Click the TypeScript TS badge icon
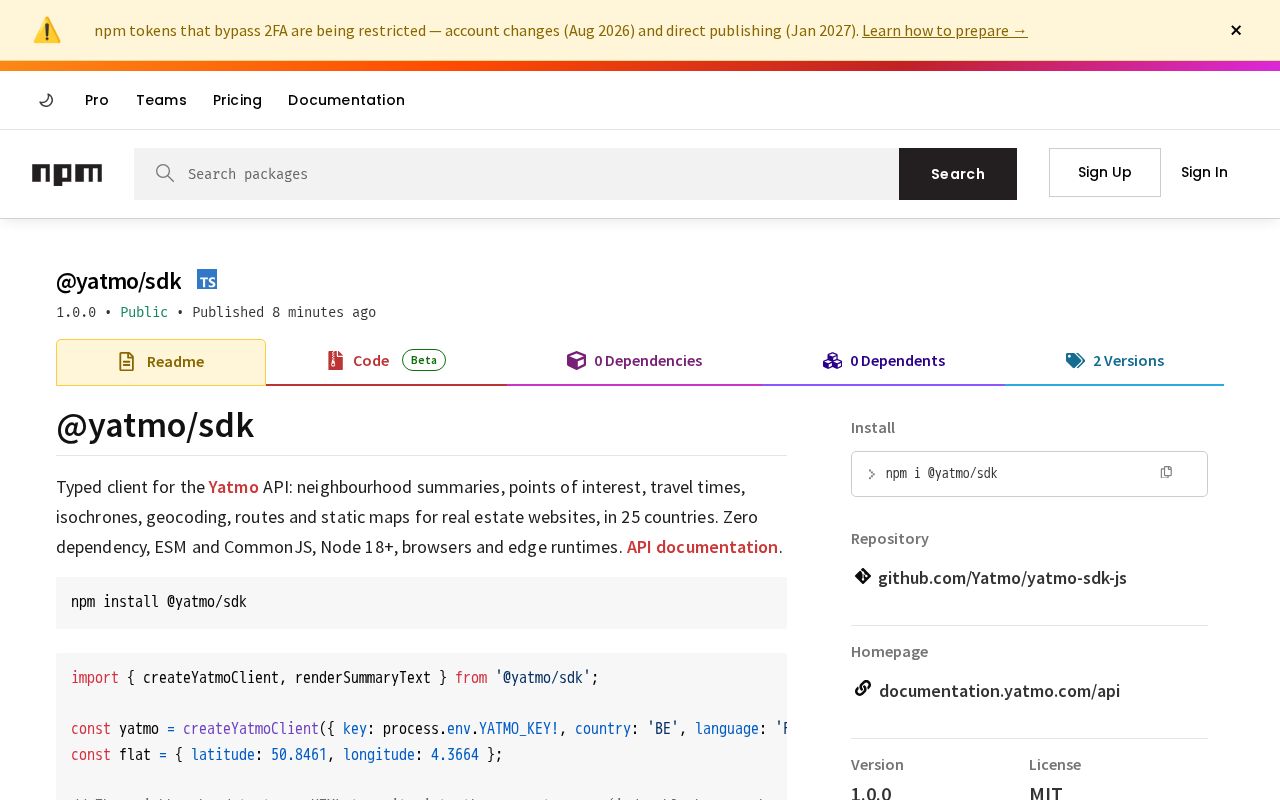Viewport: 1280px width, 800px height. [x=207, y=280]
